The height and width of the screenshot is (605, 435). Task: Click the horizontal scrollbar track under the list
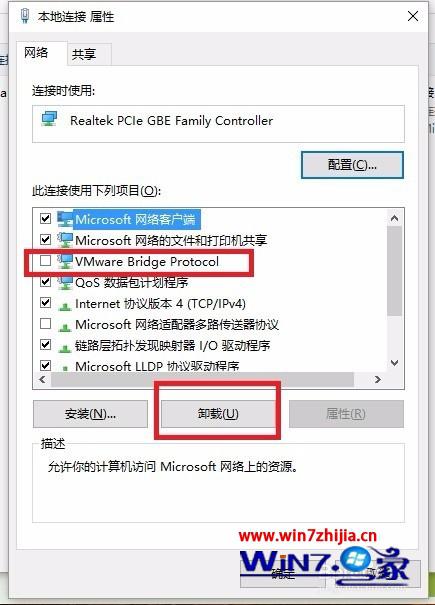[x=202, y=380]
